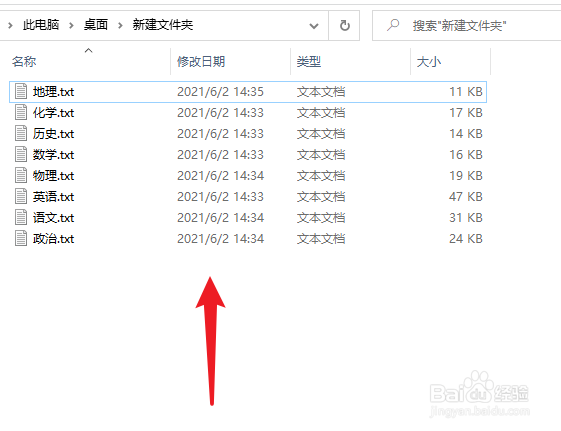Click modified date in 化学.txt row

tap(220, 113)
